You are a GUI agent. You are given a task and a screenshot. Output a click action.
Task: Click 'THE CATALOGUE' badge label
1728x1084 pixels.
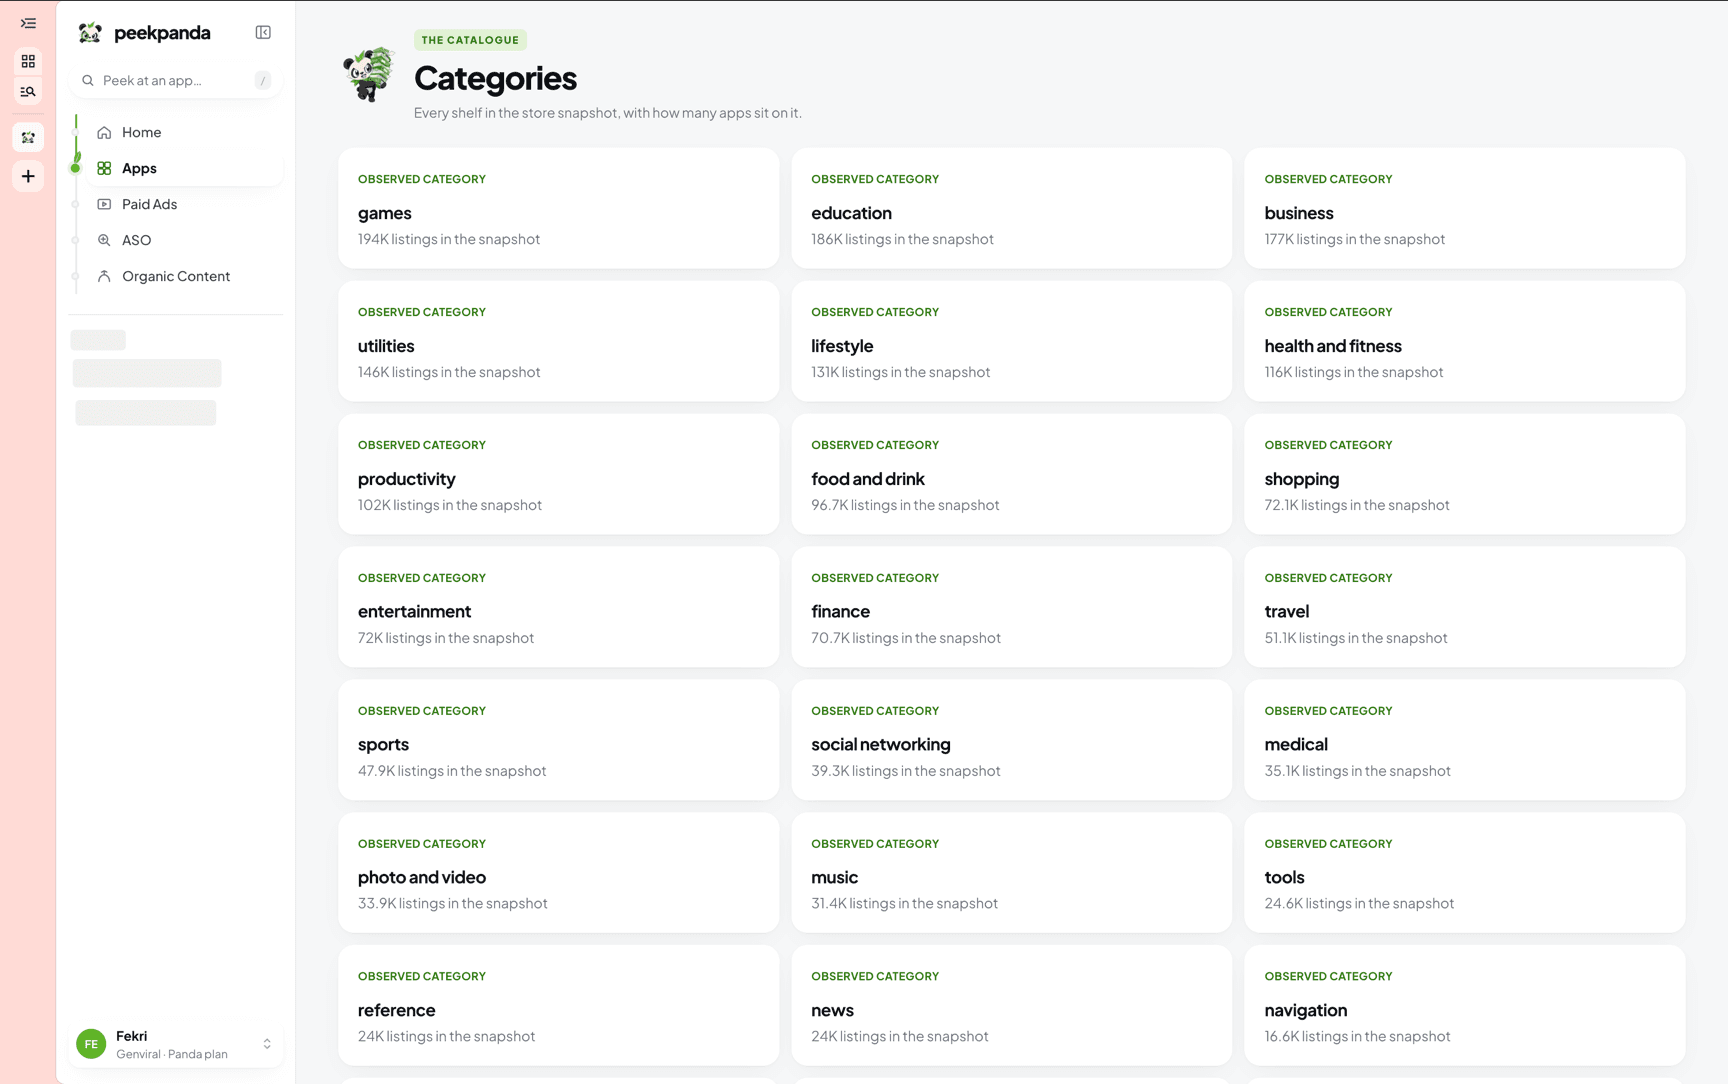(x=470, y=40)
